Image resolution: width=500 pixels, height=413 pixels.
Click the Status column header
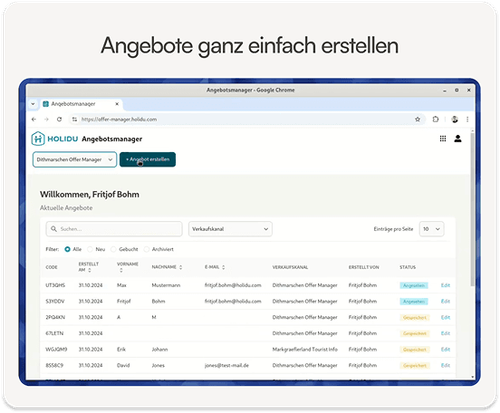pos(408,267)
